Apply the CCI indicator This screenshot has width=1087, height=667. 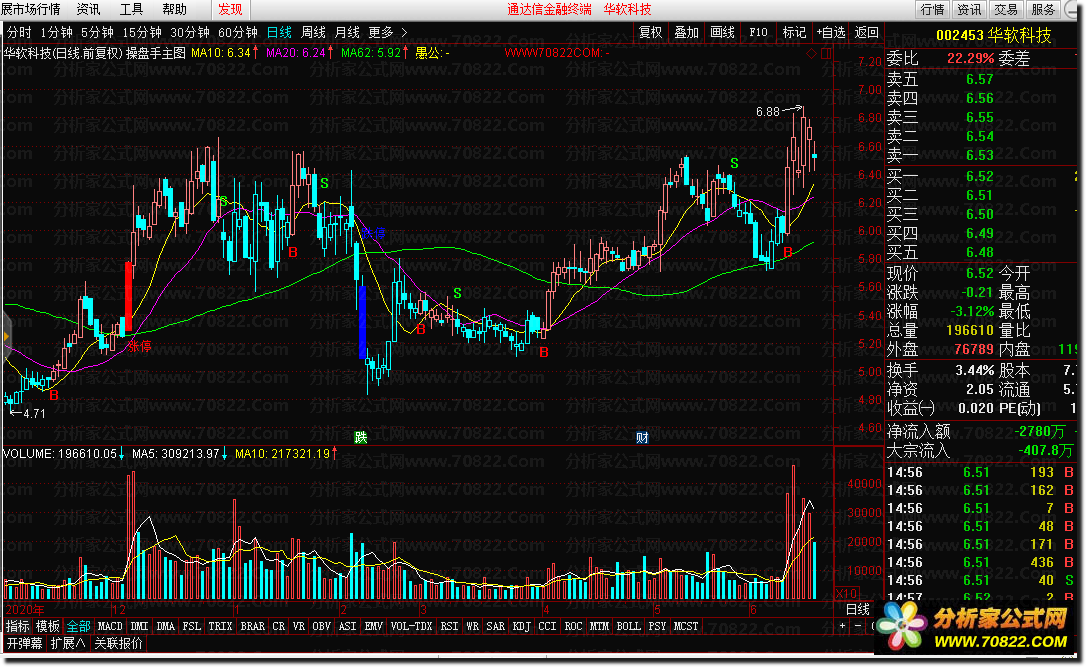point(548,626)
